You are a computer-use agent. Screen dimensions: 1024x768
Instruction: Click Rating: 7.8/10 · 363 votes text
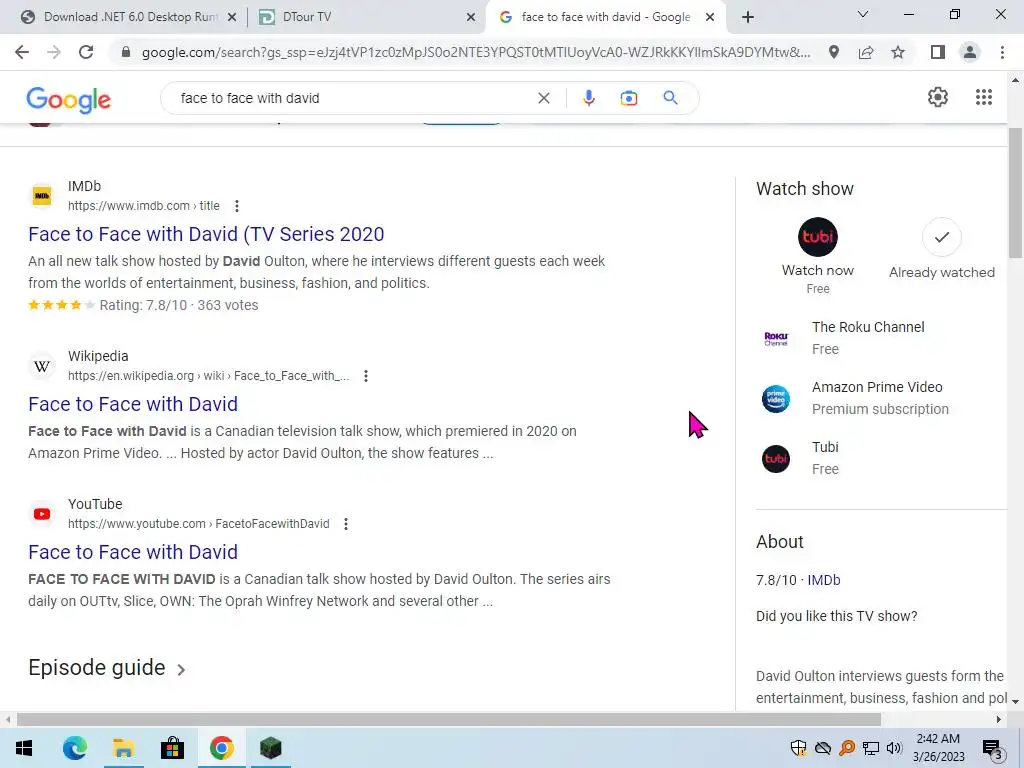tap(179, 305)
